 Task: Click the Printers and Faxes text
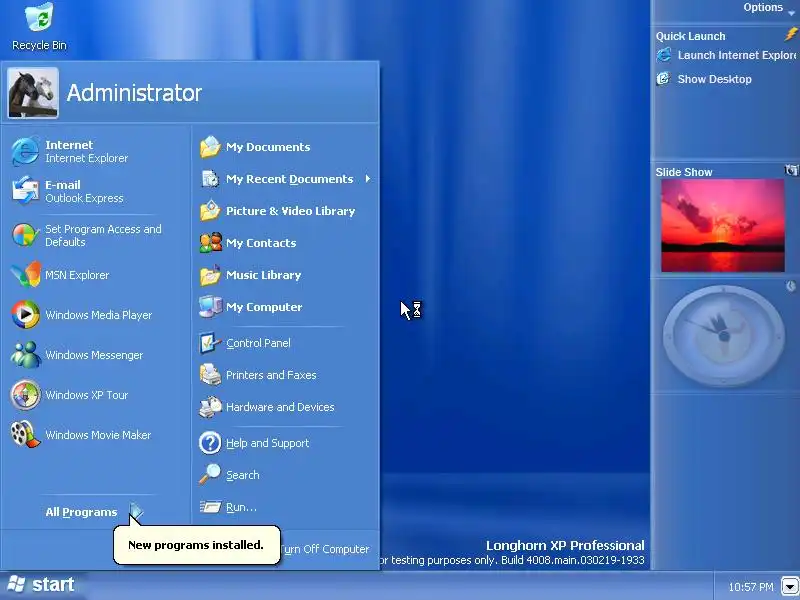[271, 375]
